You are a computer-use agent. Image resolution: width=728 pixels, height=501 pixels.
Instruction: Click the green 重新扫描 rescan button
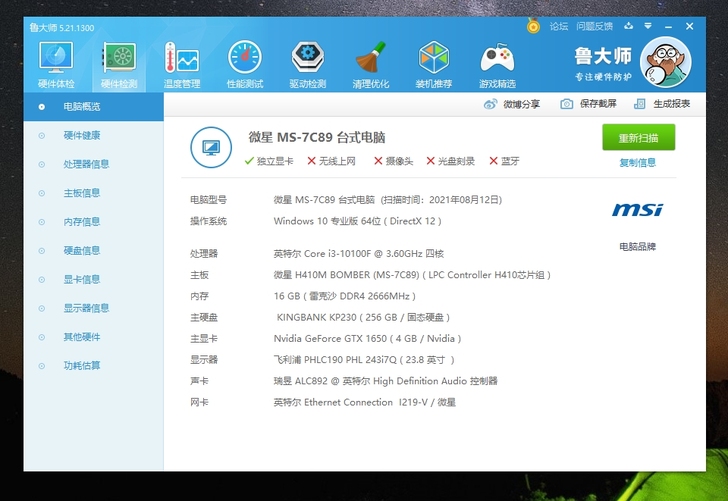(638, 137)
